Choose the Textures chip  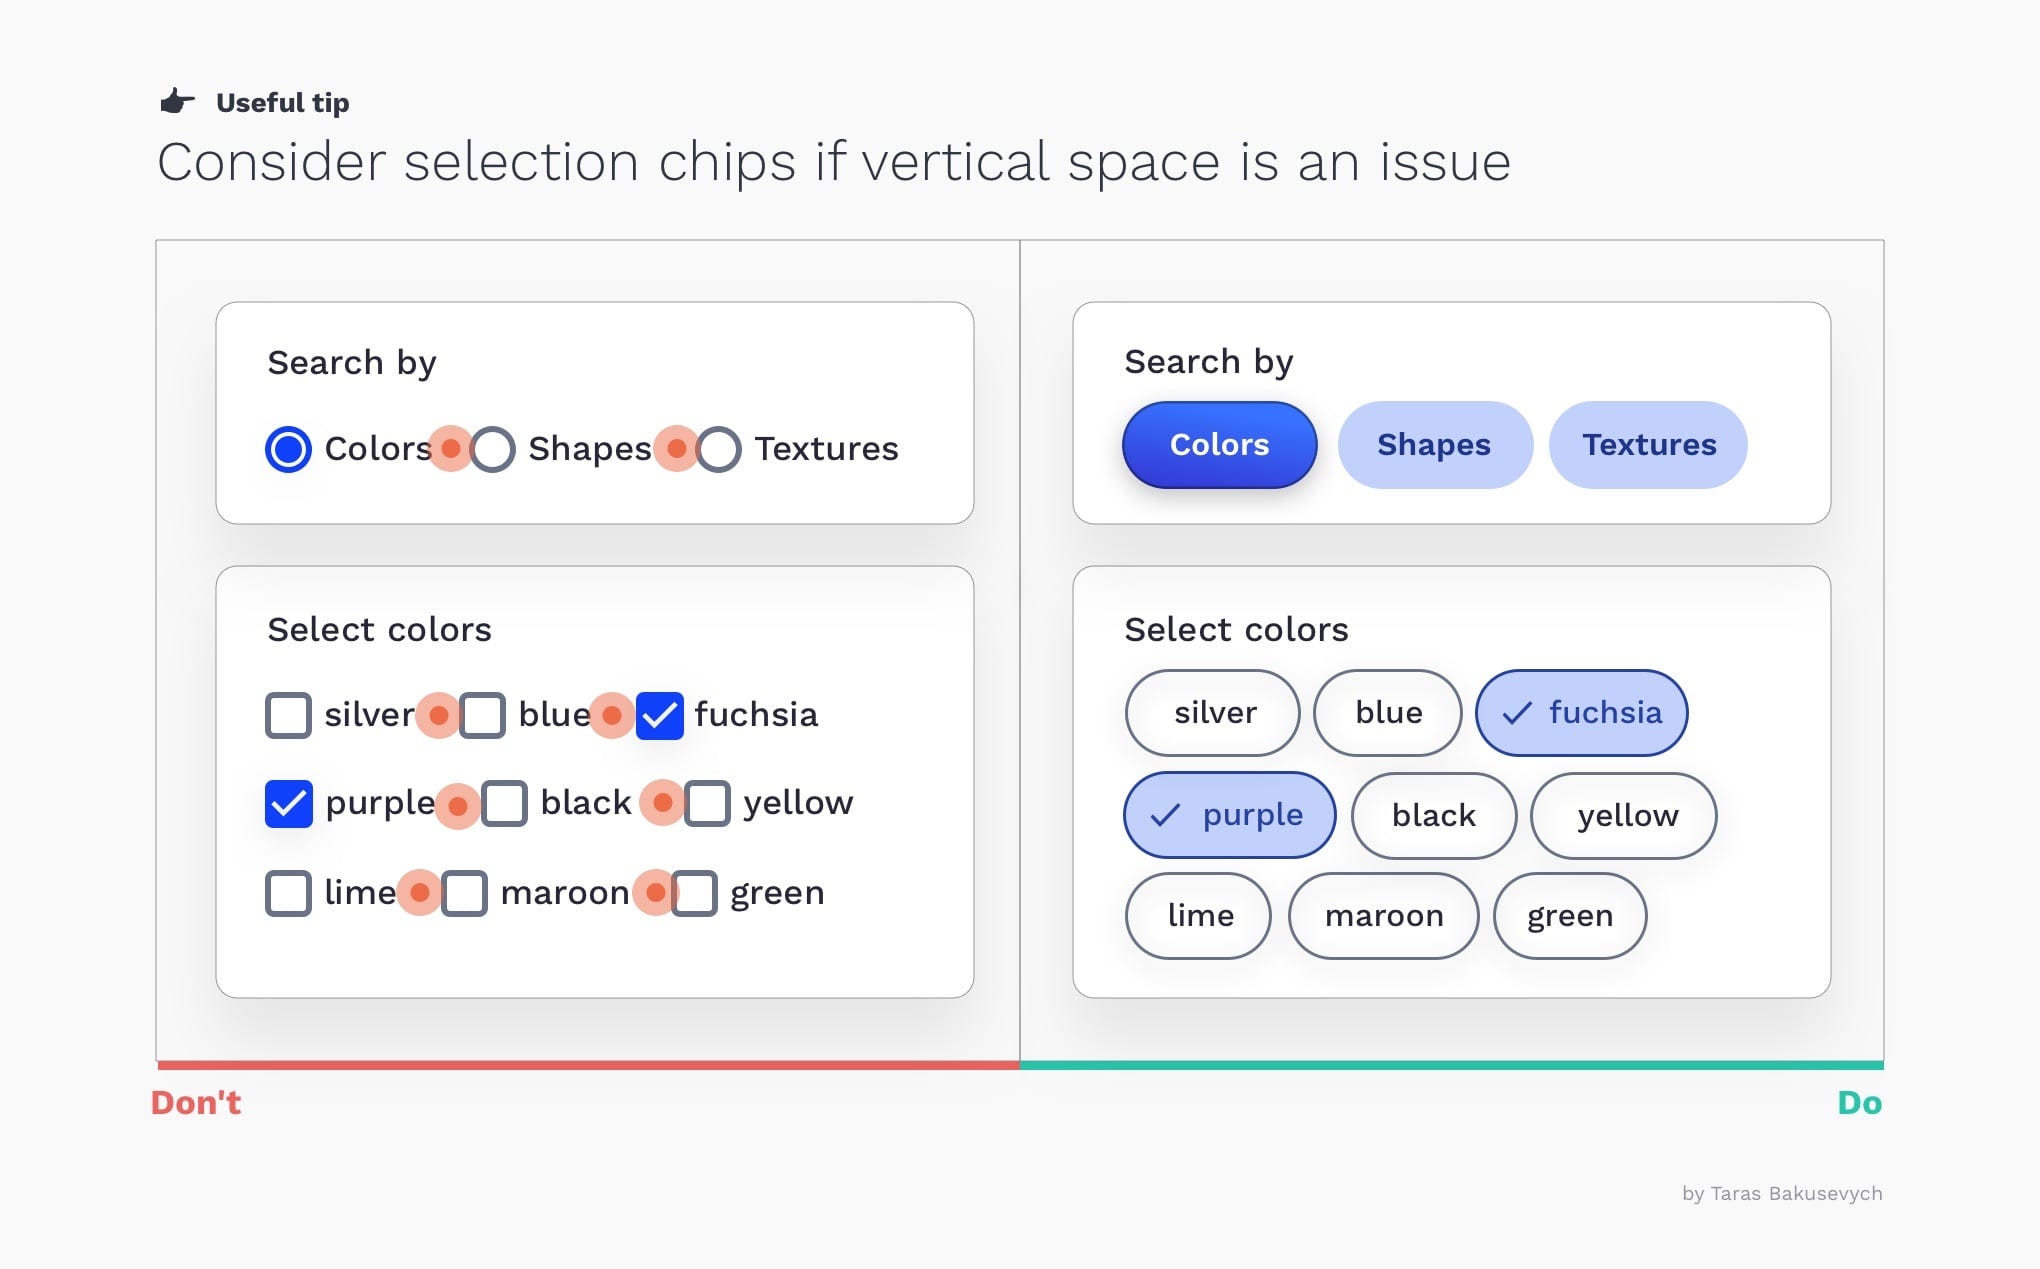1648,445
